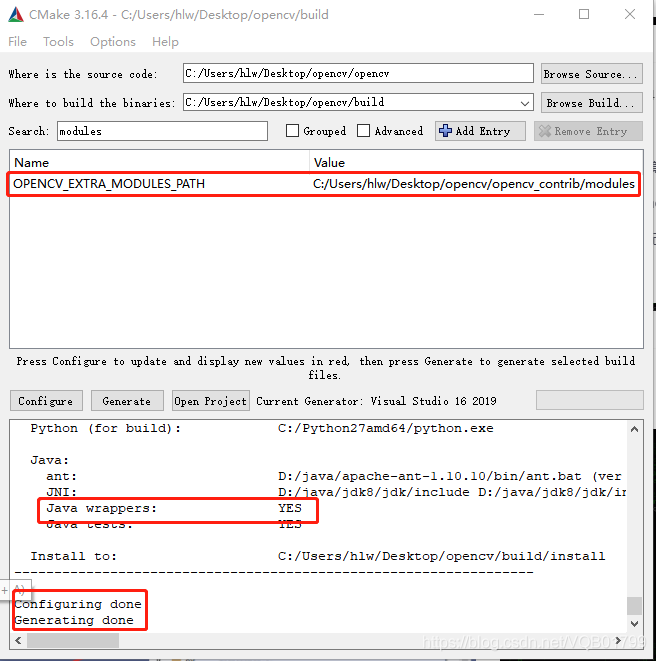This screenshot has width=656, height=661.
Task: Select the OPENCV_EXTRA_MODULES_PATH entry name
Action: coord(109,184)
